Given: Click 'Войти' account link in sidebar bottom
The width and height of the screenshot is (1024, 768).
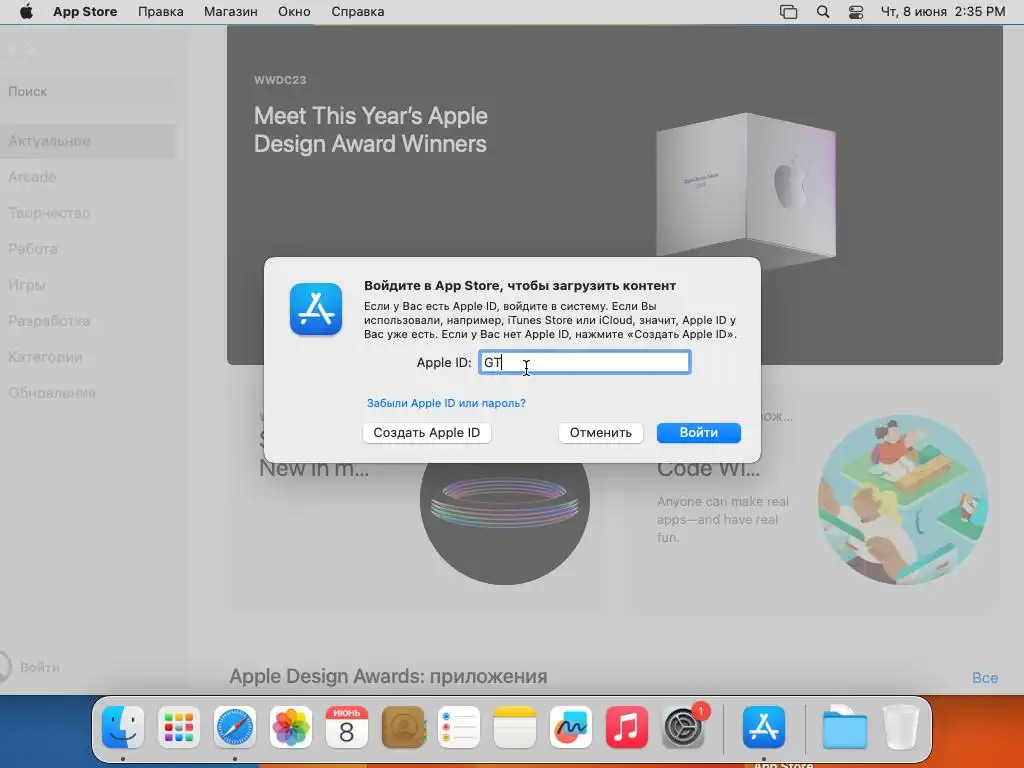Looking at the screenshot, I should (x=39, y=667).
